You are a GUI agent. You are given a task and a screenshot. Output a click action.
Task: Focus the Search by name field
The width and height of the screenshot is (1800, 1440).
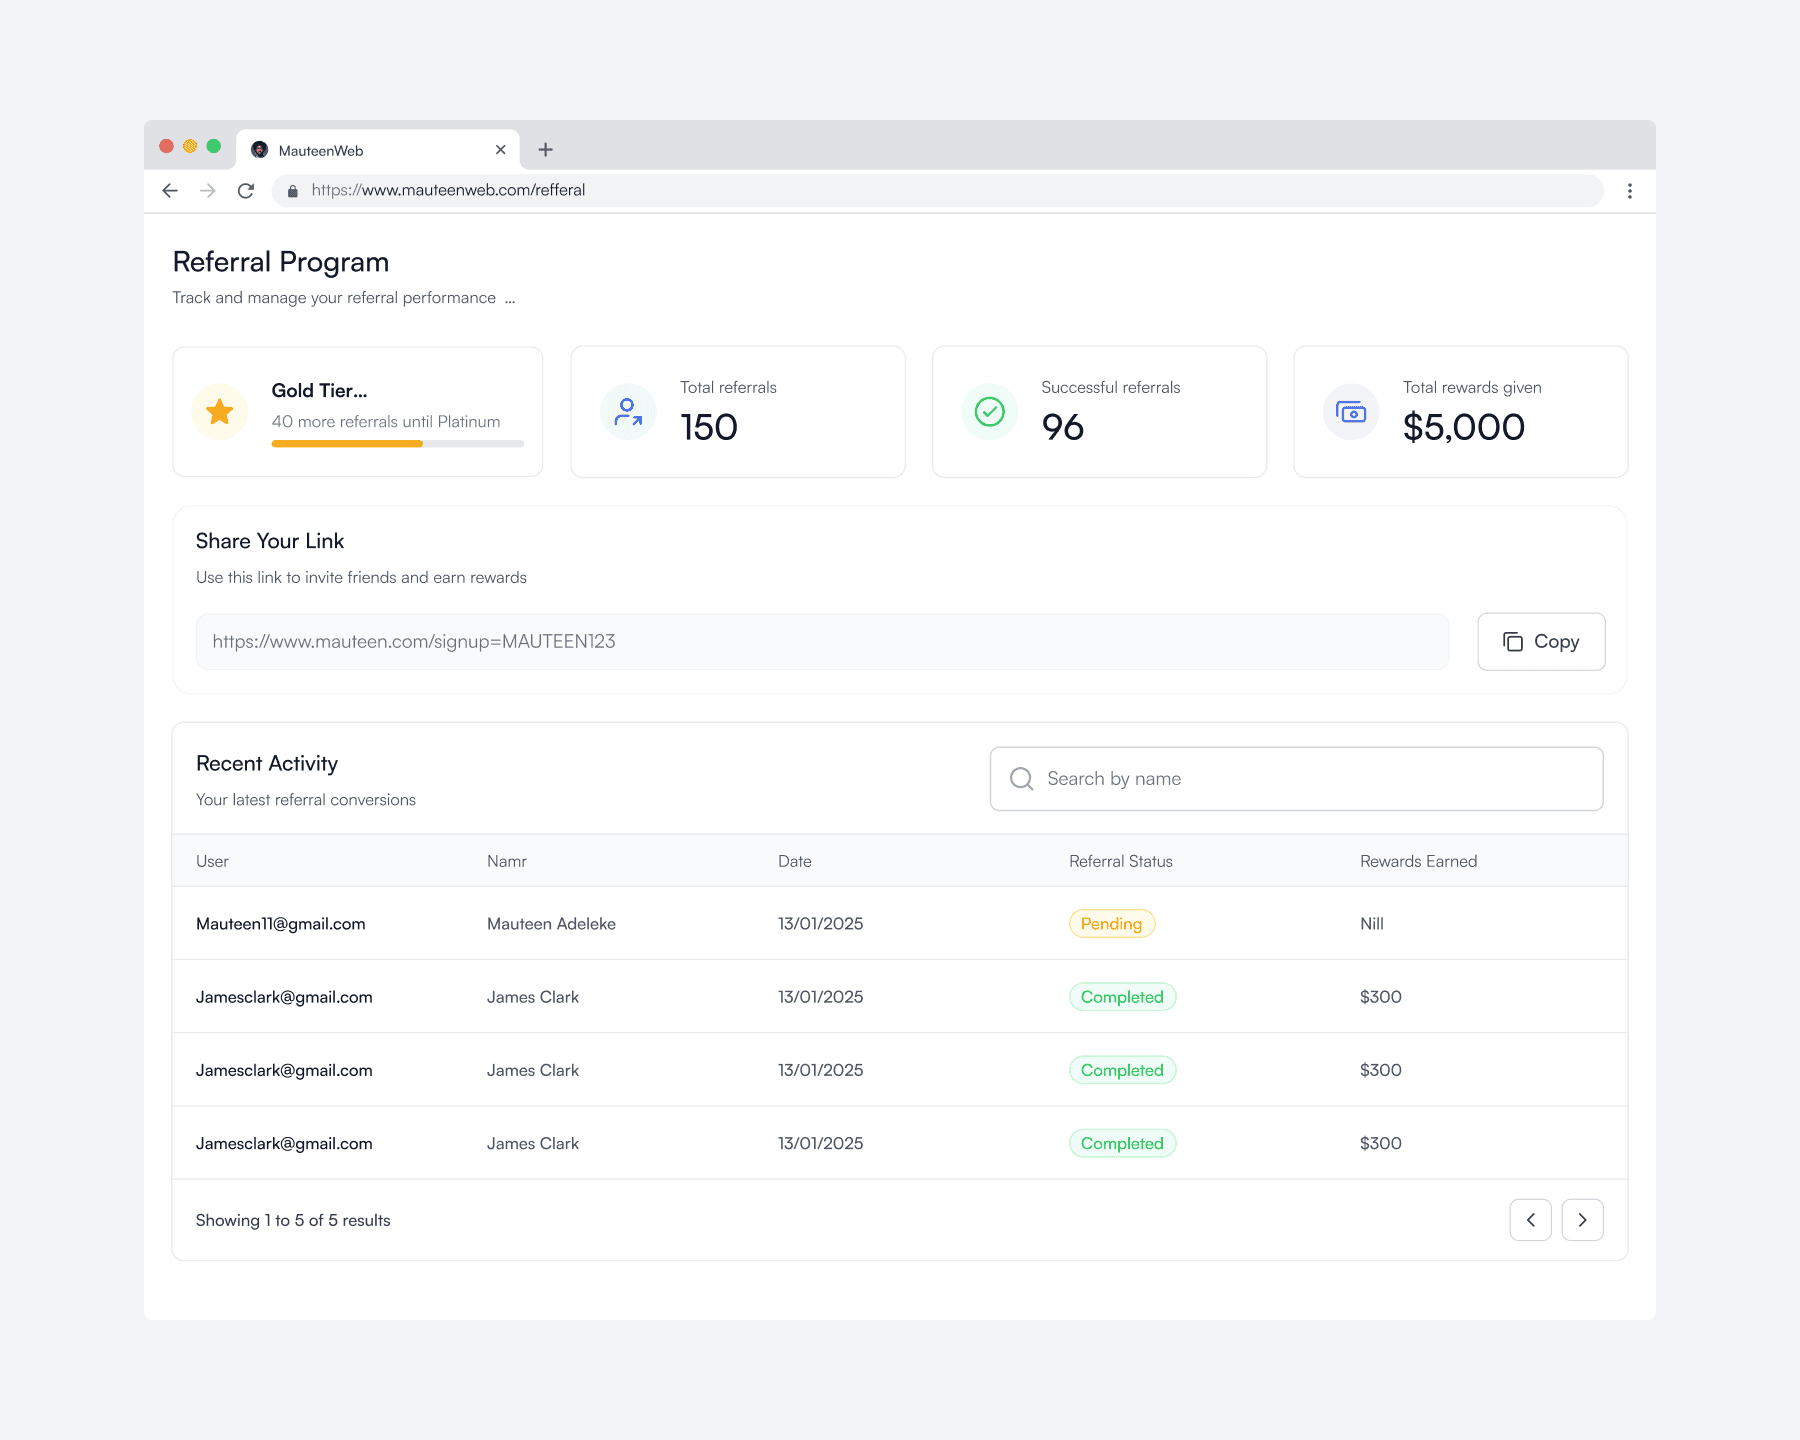[x=1296, y=779]
